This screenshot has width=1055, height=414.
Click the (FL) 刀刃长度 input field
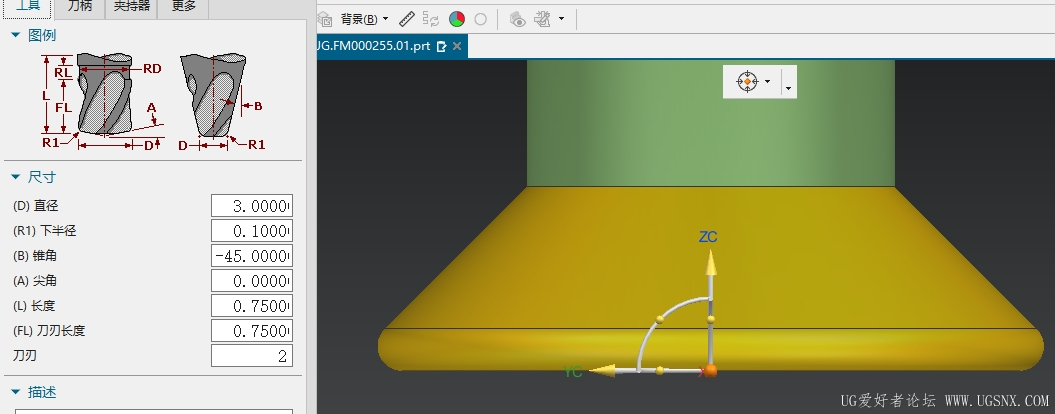[x=252, y=331]
